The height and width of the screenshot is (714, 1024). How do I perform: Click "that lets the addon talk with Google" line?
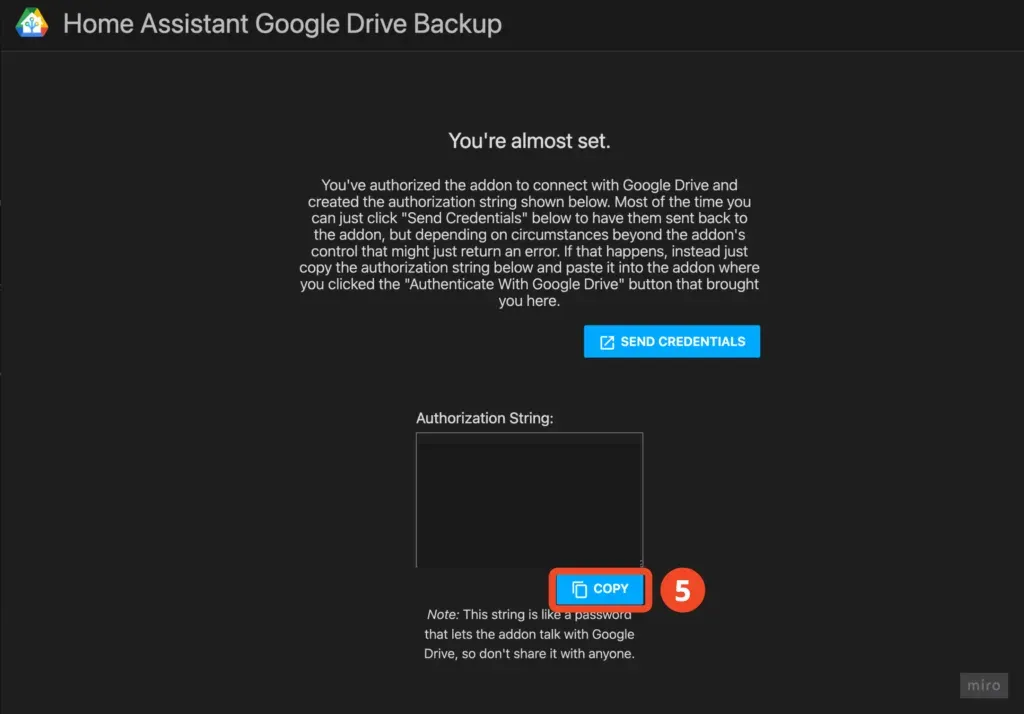pyautogui.click(x=529, y=635)
